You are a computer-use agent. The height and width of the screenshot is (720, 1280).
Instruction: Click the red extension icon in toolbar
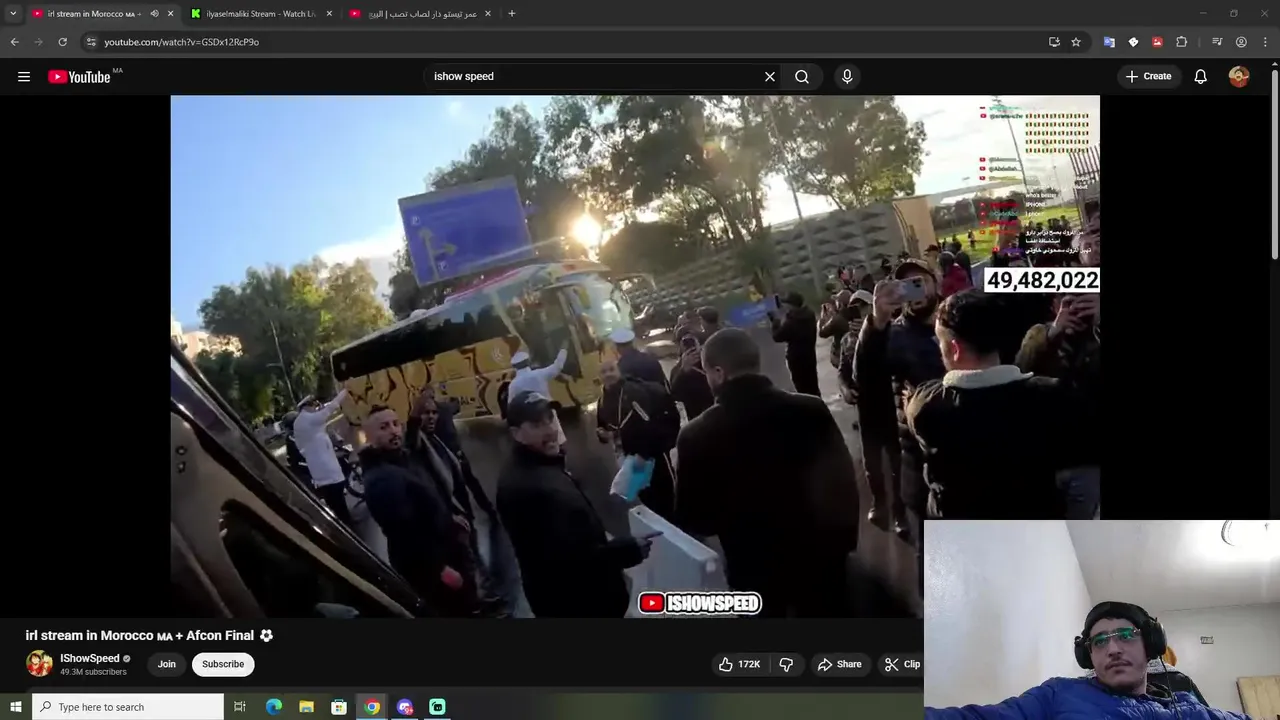coord(1157,42)
